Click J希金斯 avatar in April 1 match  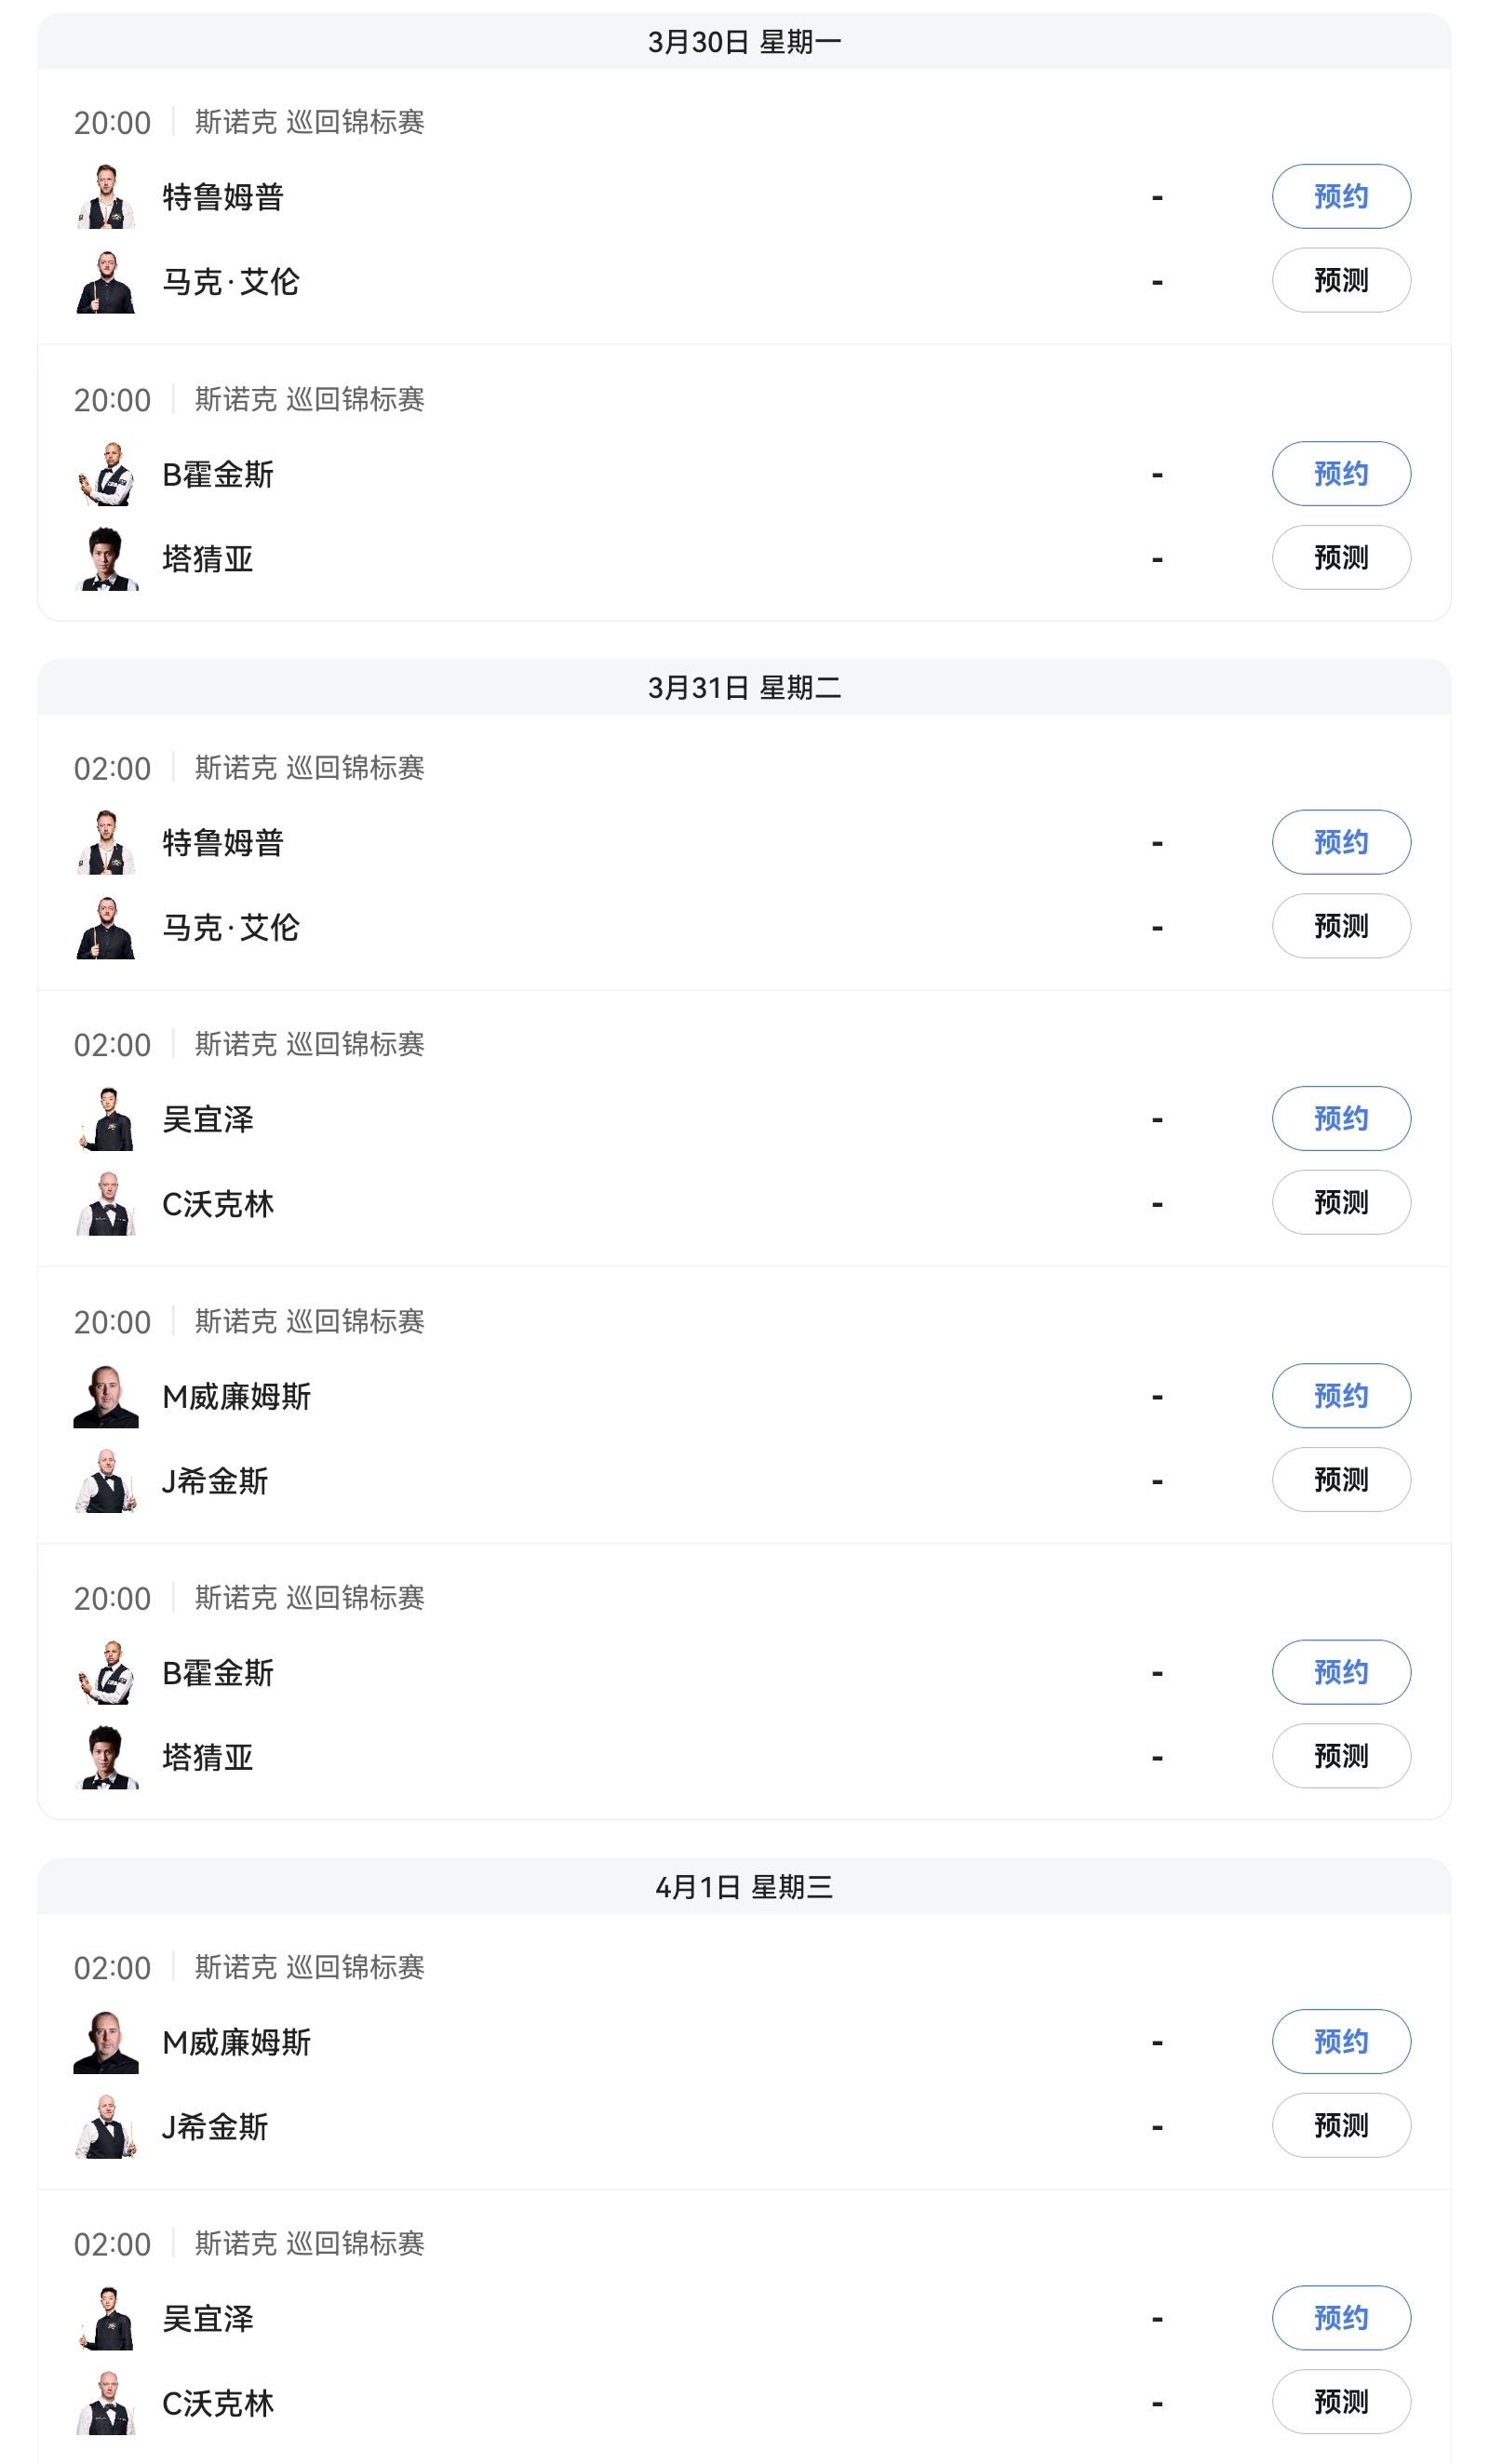106,2127
